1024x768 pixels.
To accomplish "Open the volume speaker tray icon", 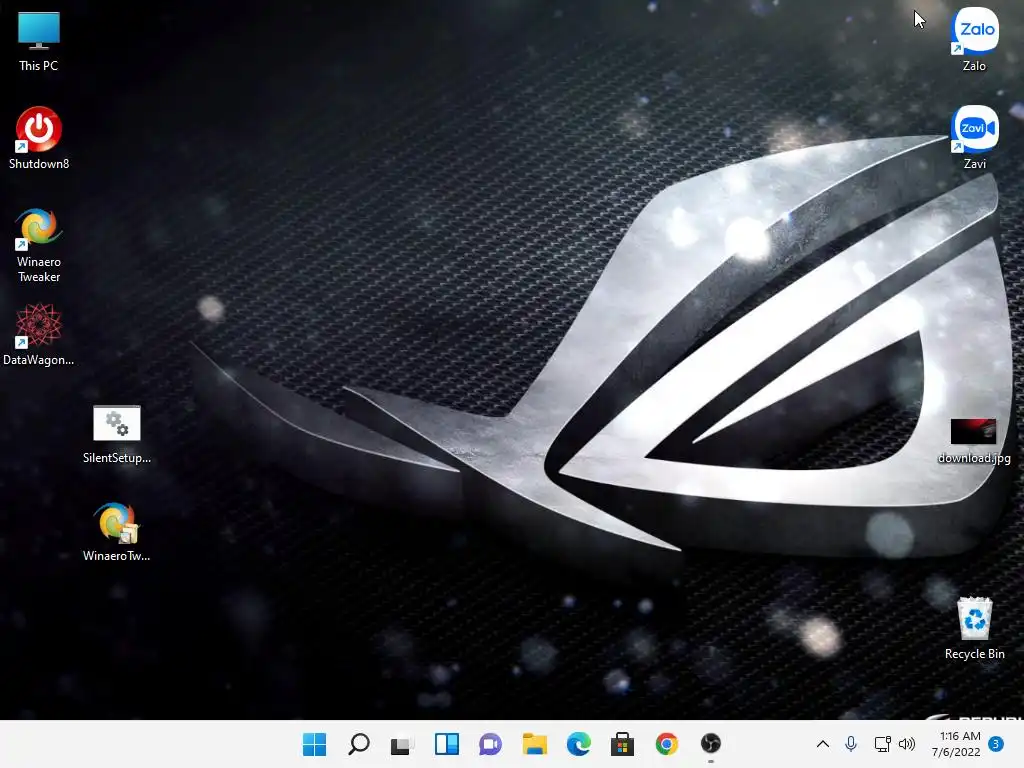I will [x=906, y=744].
